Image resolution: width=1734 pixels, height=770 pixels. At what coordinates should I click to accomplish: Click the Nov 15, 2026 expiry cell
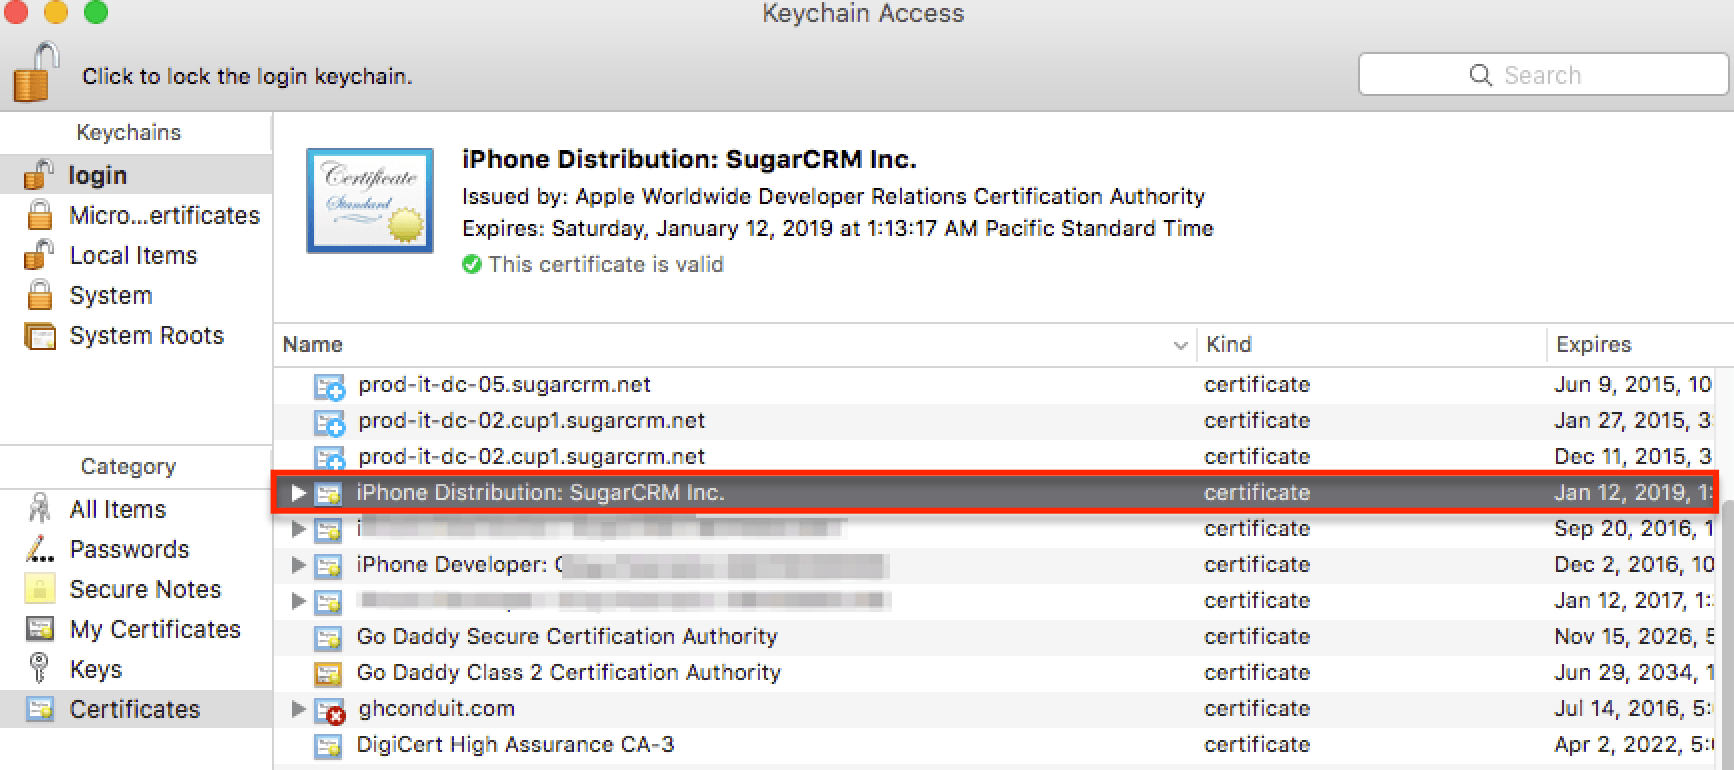(1634, 636)
